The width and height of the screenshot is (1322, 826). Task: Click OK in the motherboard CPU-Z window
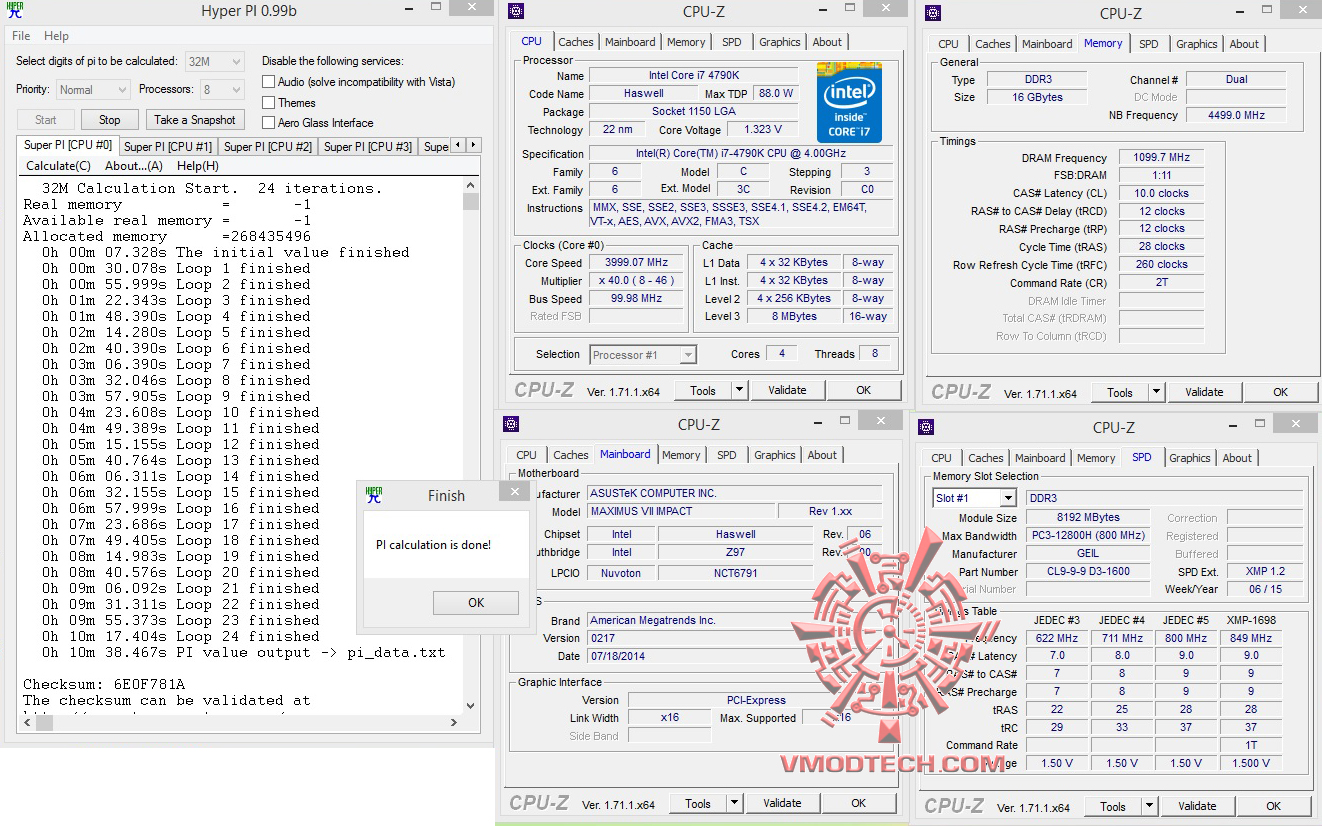[x=858, y=803]
